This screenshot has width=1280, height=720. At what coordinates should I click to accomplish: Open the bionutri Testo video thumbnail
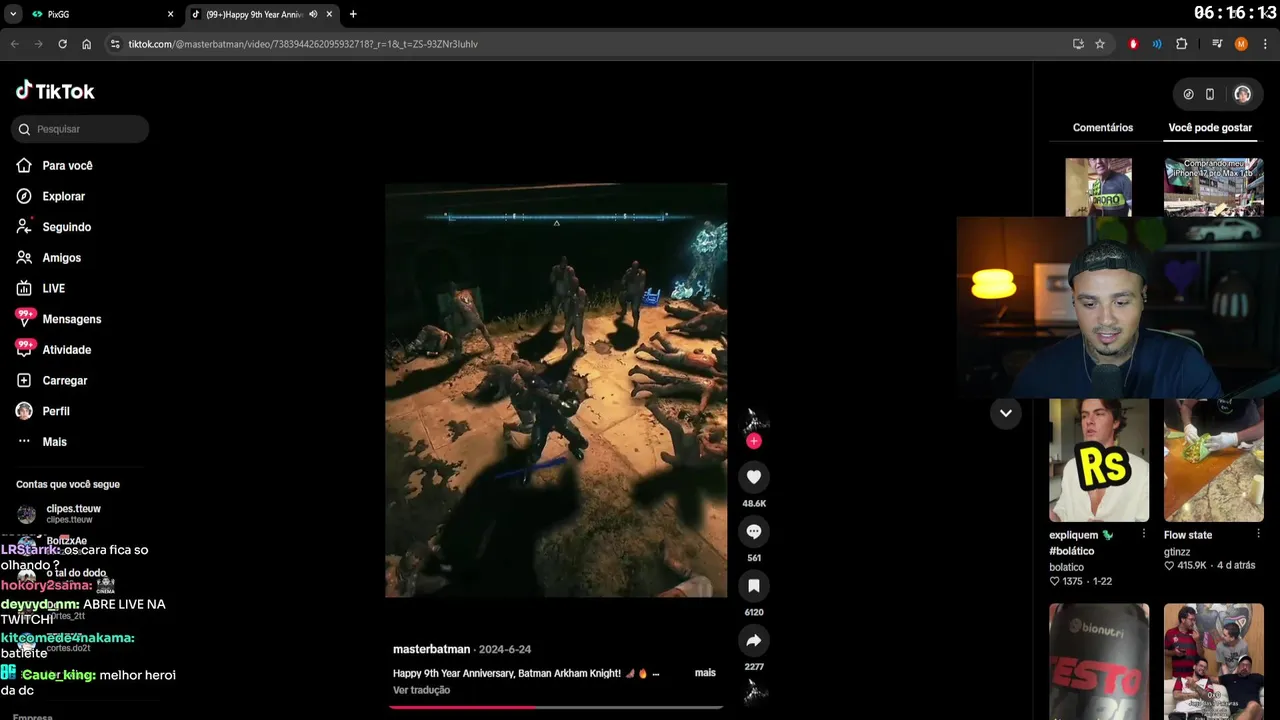pyautogui.click(x=1098, y=661)
